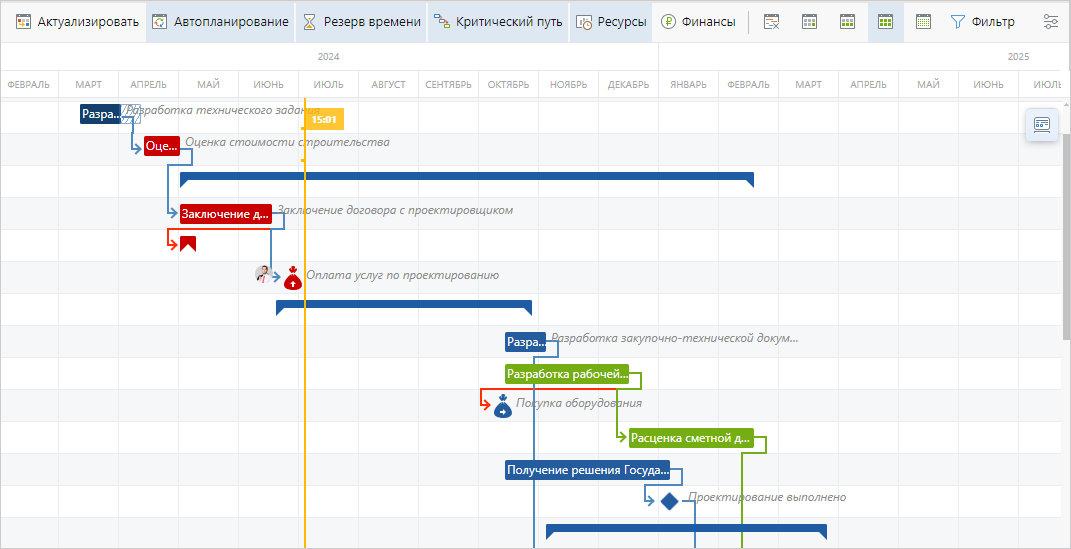This screenshot has height=549, width=1071.
Task: Open the Ресурсы view
Action: point(611,22)
